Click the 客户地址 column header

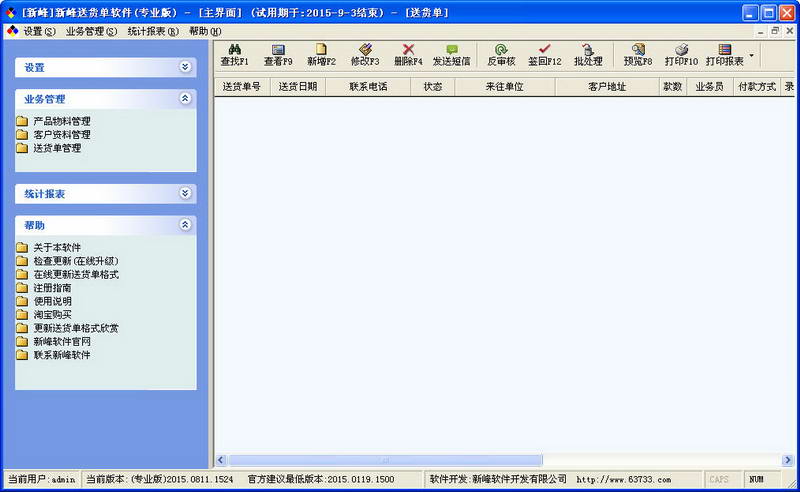[x=607, y=87]
